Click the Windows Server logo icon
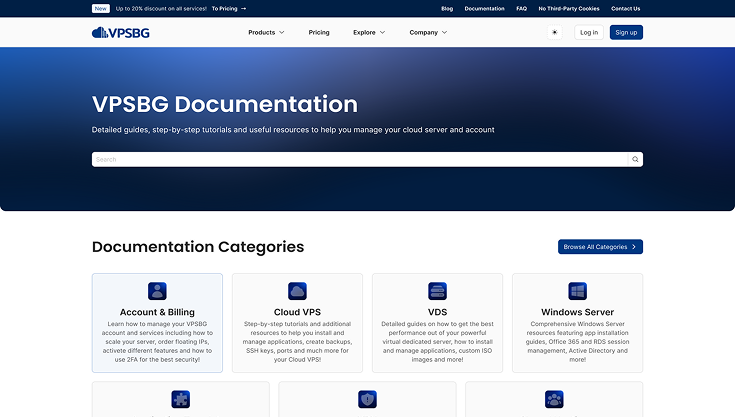 [578, 291]
